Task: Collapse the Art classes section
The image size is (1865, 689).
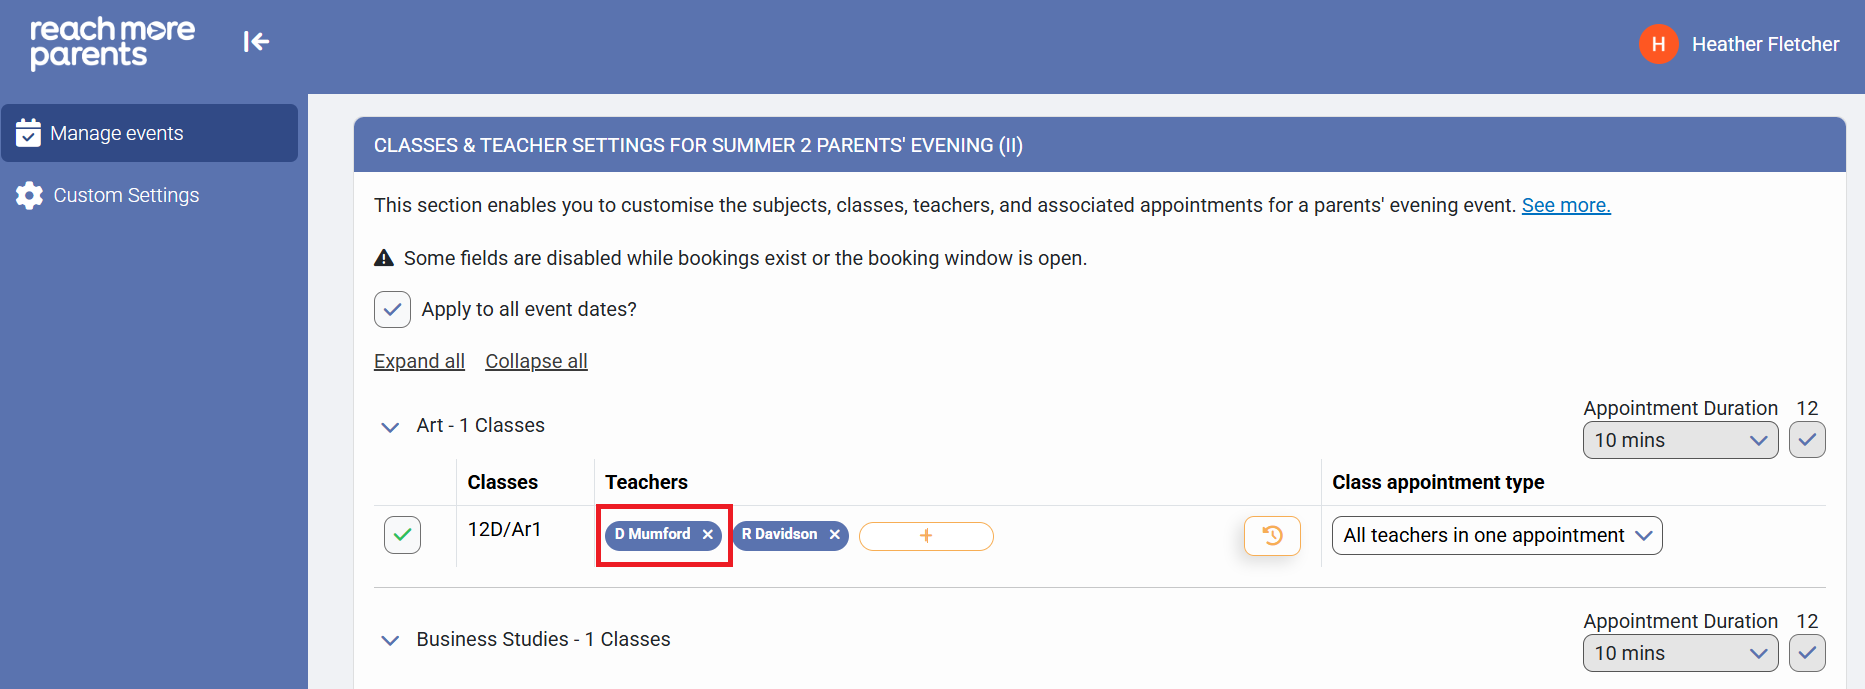Action: coord(390,427)
